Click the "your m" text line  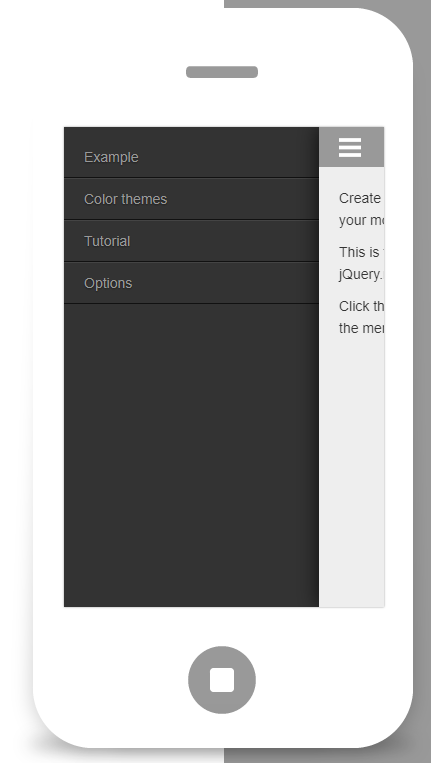361,220
